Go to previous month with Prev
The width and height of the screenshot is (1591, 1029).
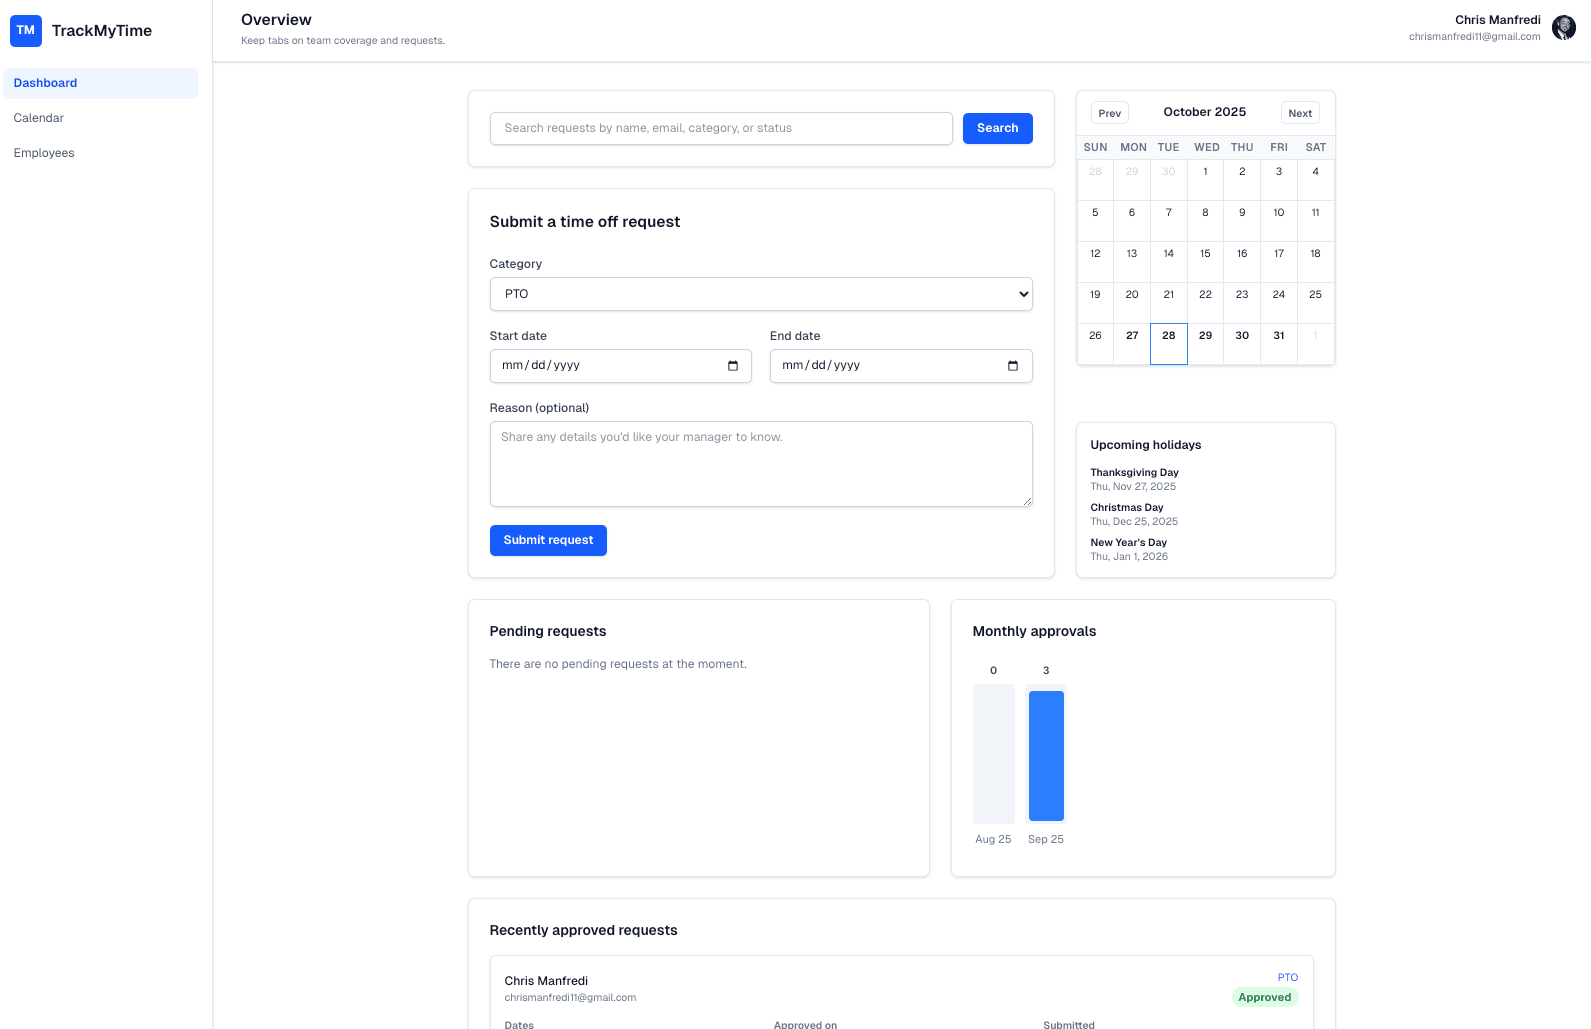[x=1109, y=113]
